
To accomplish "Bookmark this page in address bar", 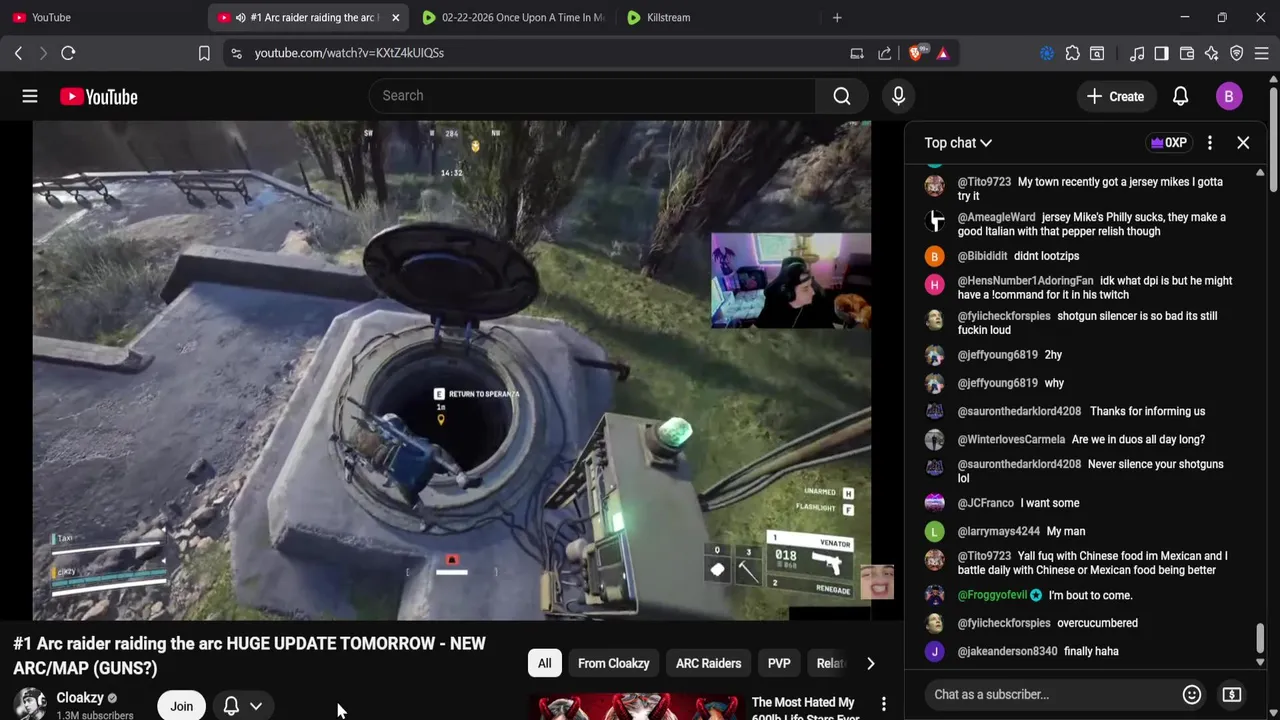I will (x=204, y=53).
